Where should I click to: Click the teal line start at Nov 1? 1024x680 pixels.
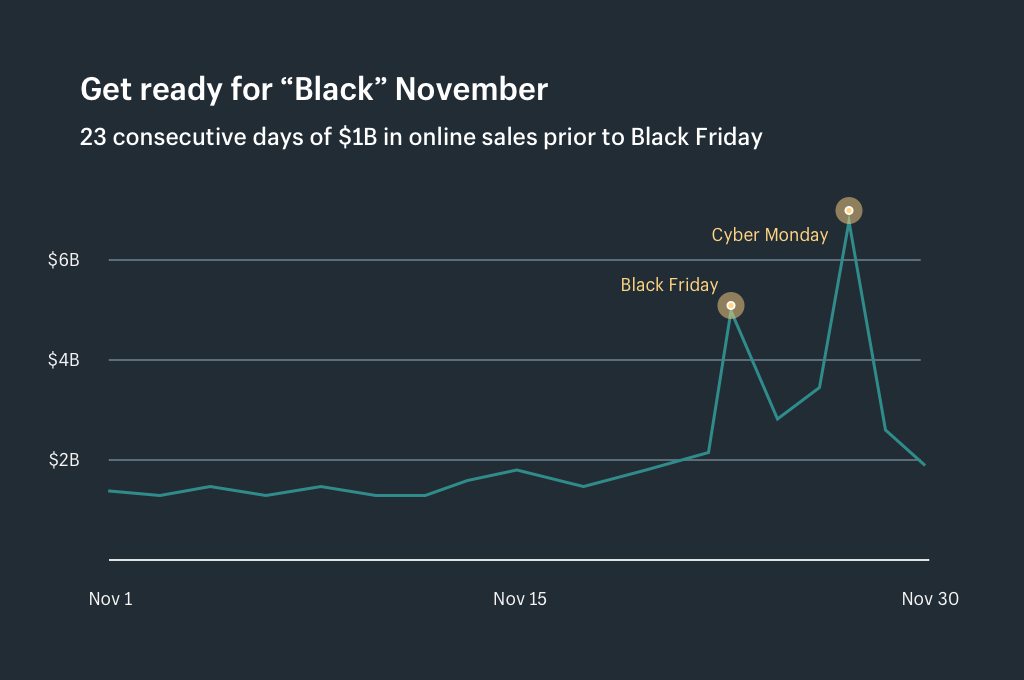click(111, 490)
